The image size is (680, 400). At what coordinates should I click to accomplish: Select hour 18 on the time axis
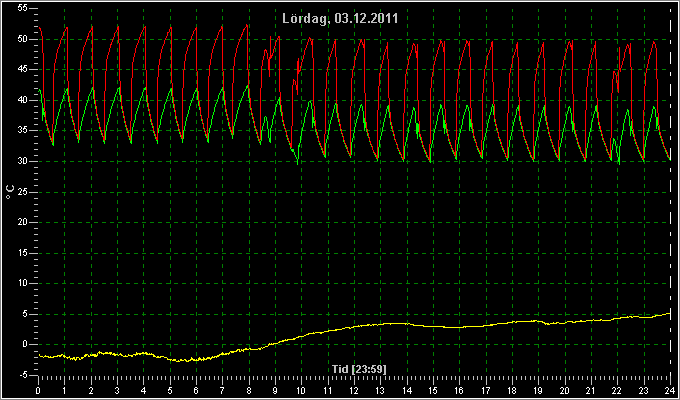pos(512,390)
